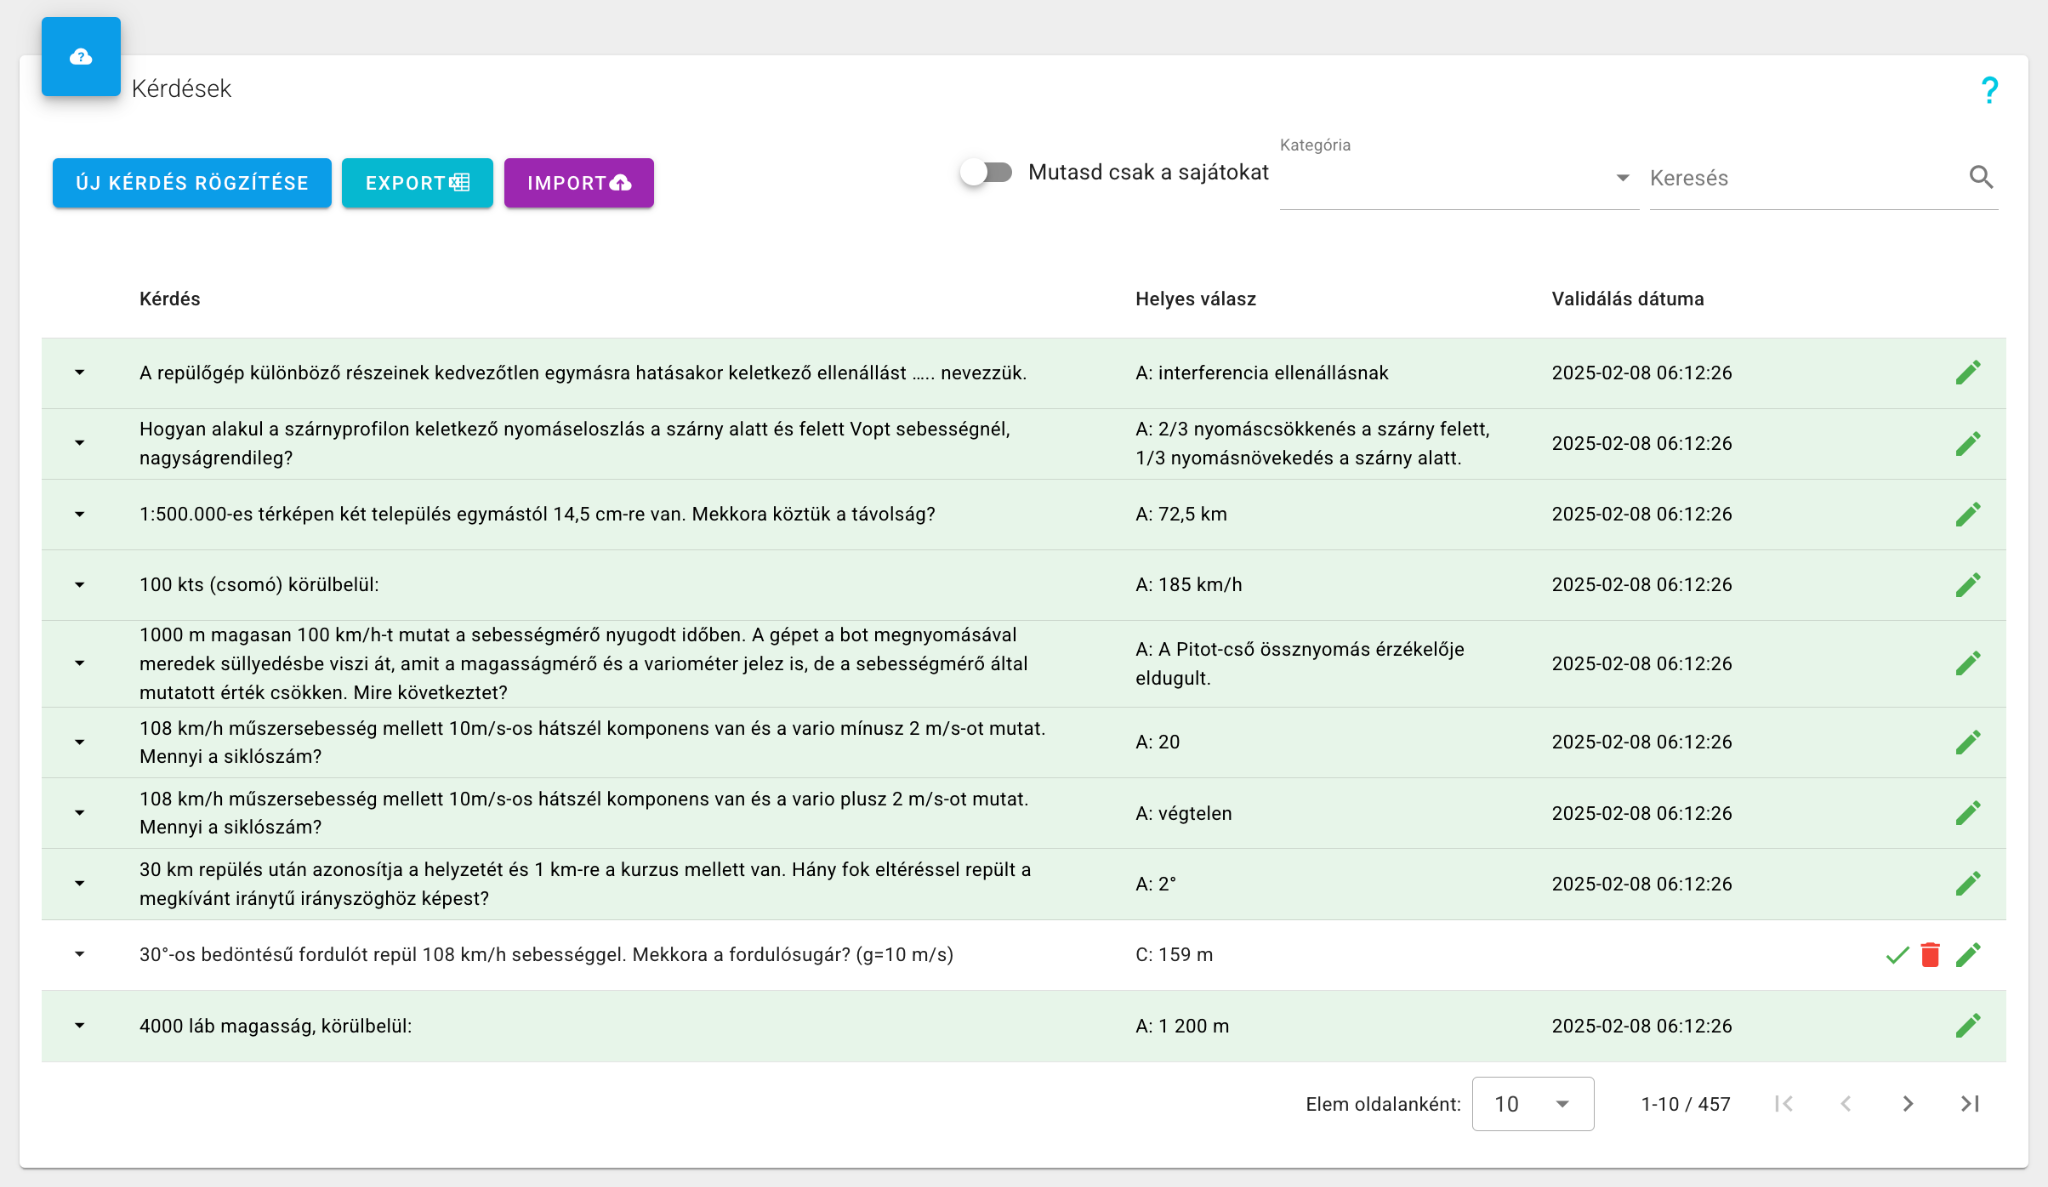Edit the interferencia ellenállásnak question
This screenshot has width=2048, height=1187.
[1967, 373]
